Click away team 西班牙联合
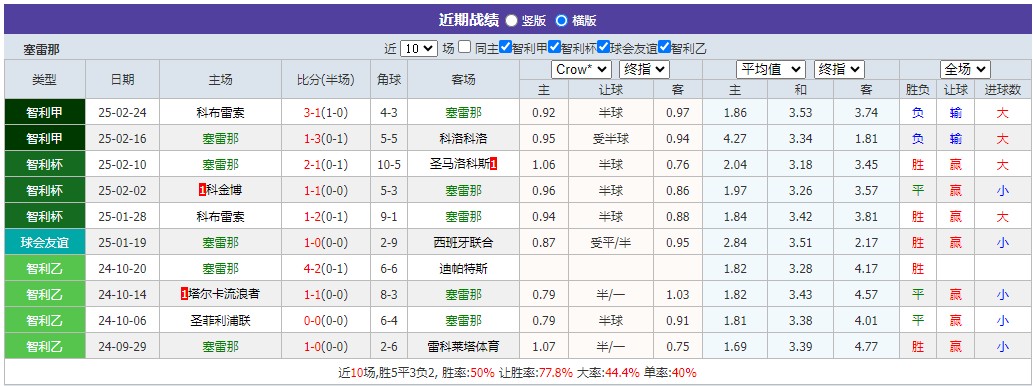Viewport: 1033px width, 386px height. point(463,242)
